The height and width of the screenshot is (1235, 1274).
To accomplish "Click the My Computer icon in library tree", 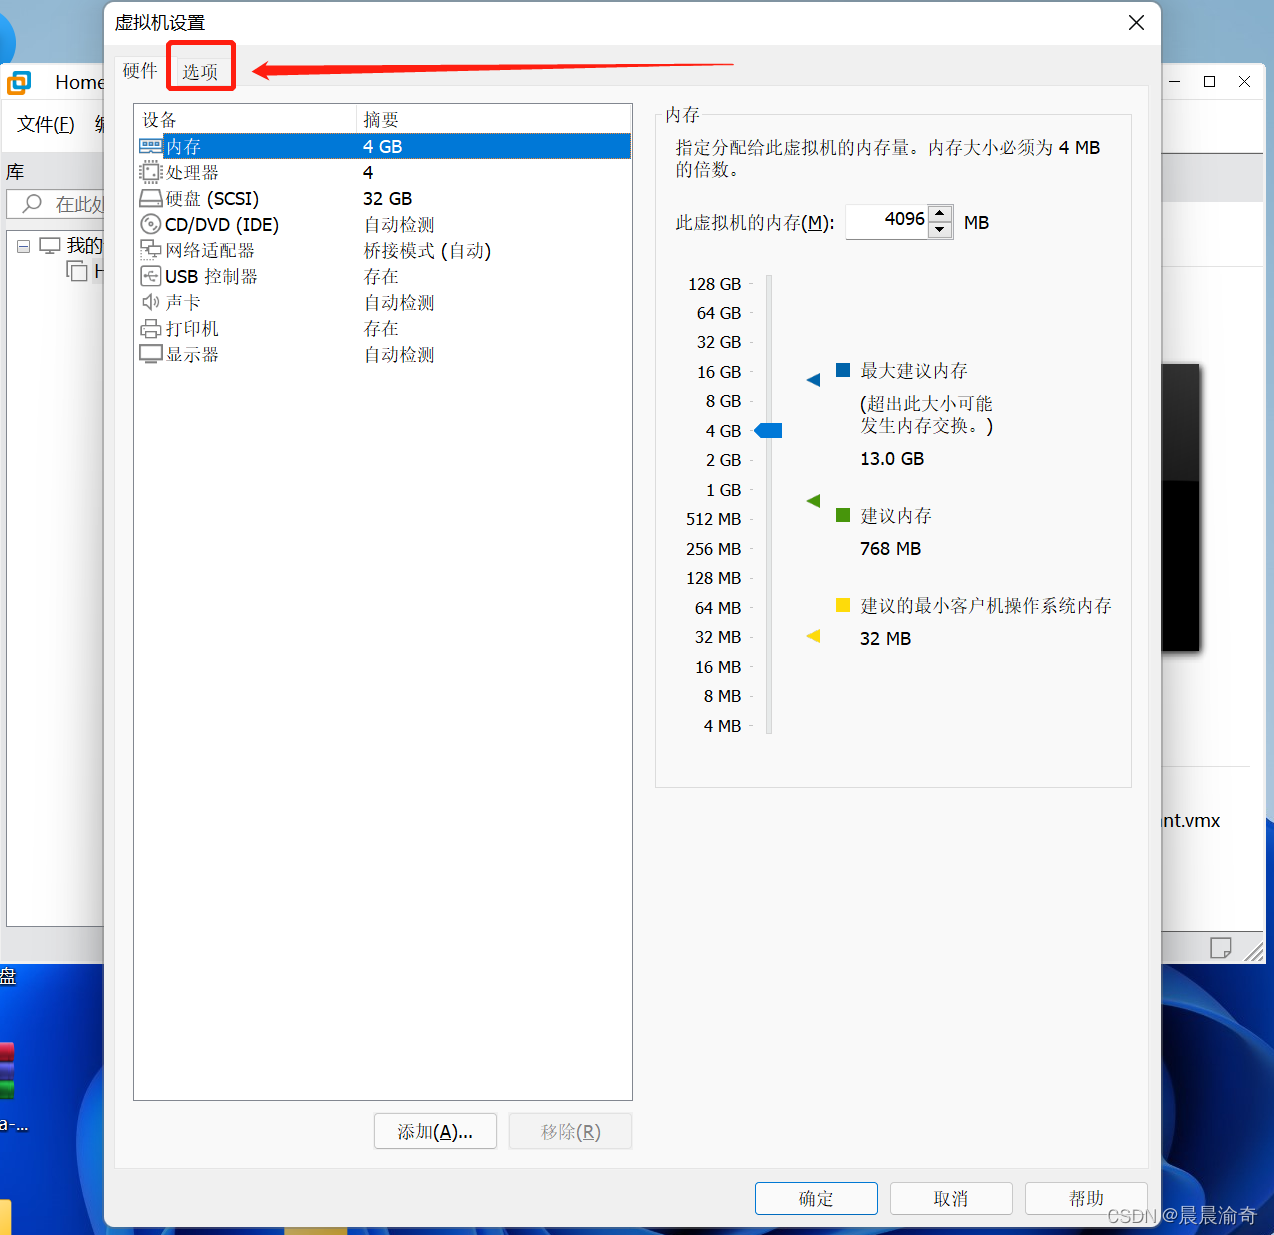I will click(50, 245).
